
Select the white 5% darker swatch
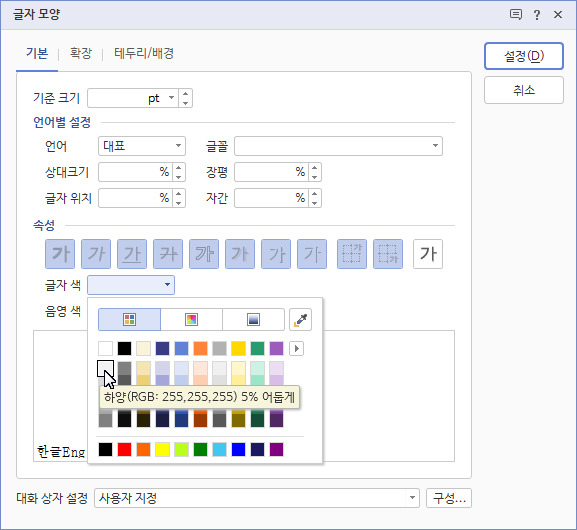pyautogui.click(x=106, y=368)
